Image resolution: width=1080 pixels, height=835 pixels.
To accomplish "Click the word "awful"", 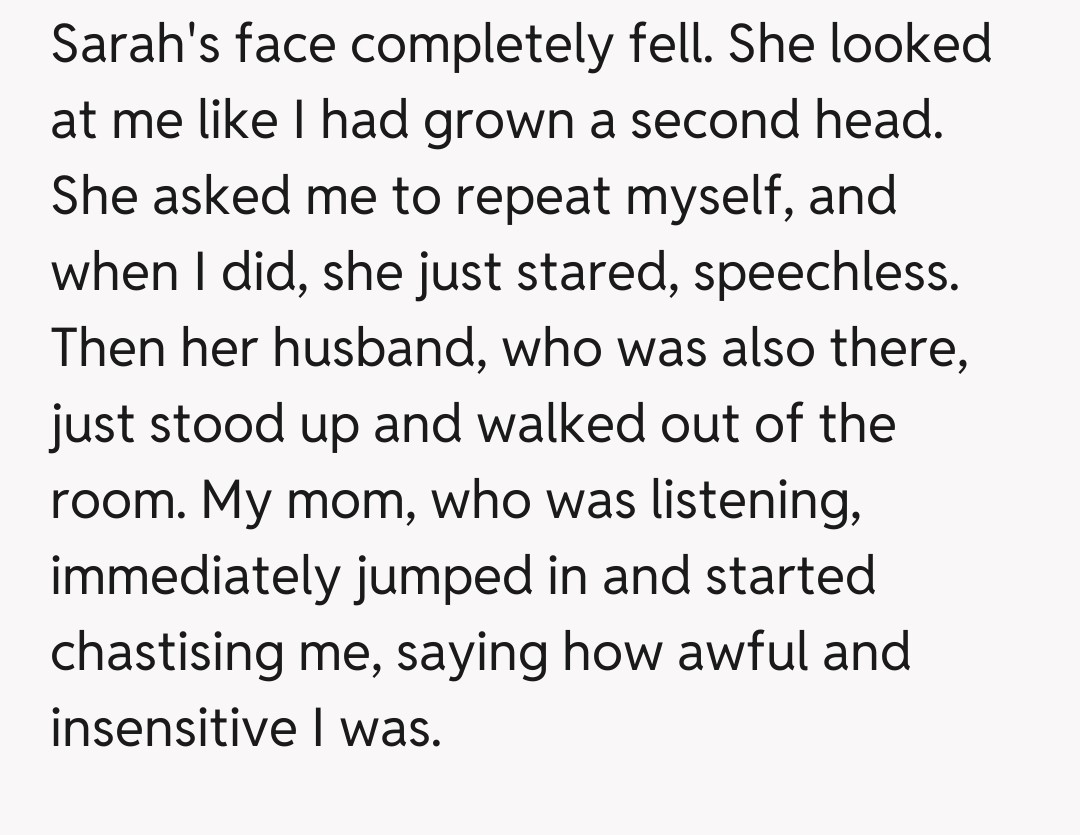I will pos(741,653).
